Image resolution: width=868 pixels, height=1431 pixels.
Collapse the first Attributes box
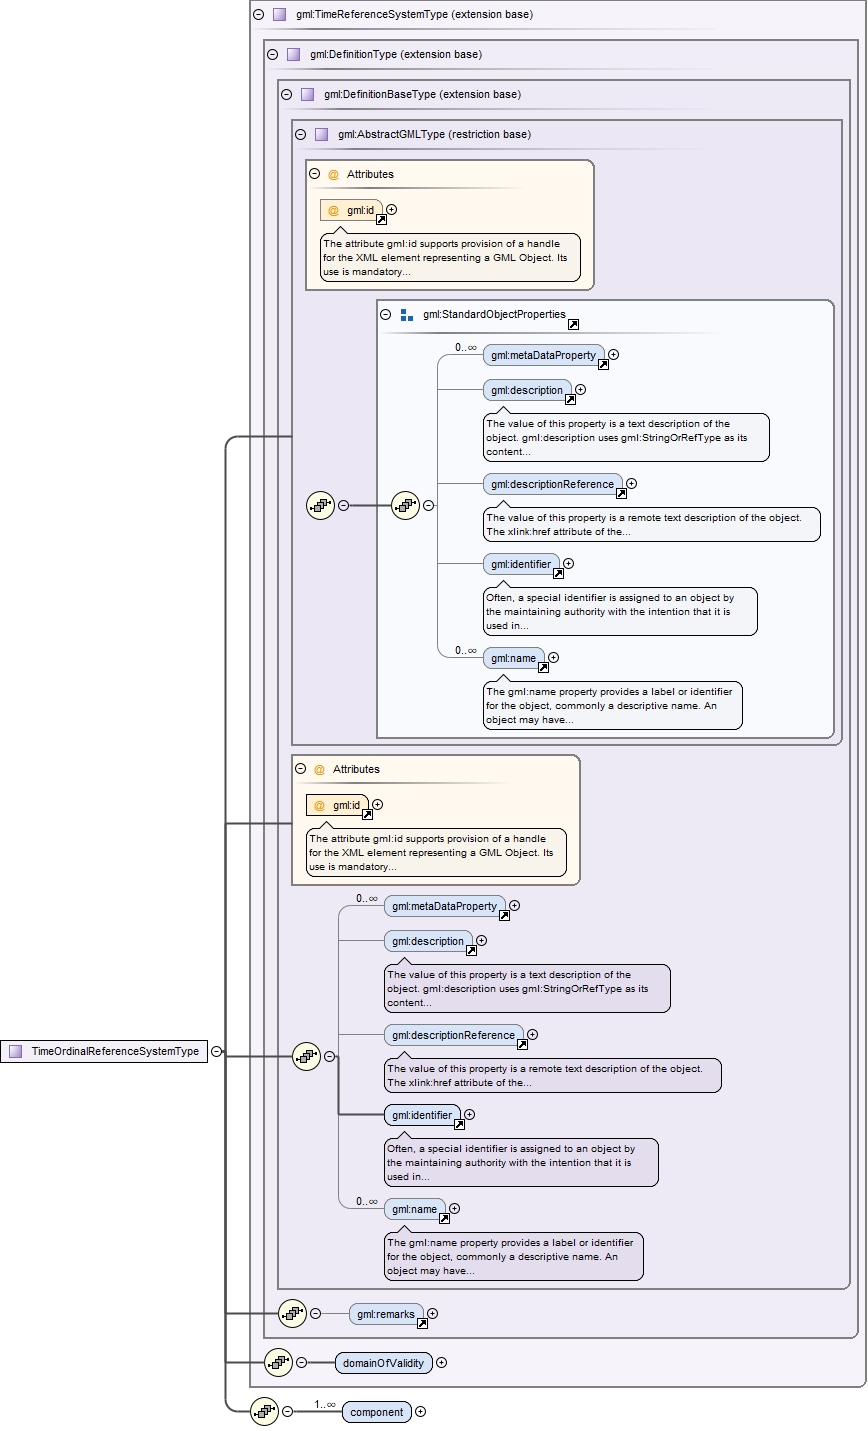314,174
